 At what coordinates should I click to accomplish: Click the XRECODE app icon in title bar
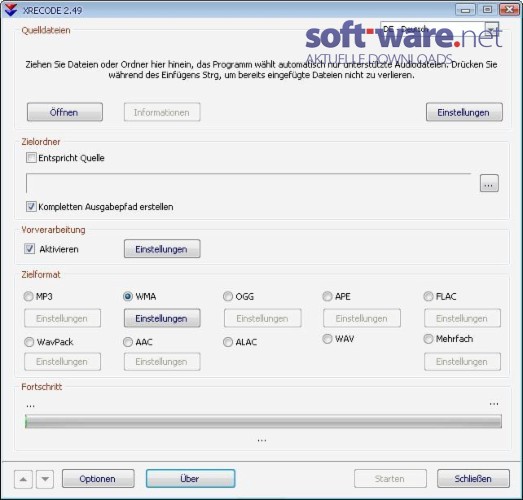pyautogui.click(x=11, y=9)
